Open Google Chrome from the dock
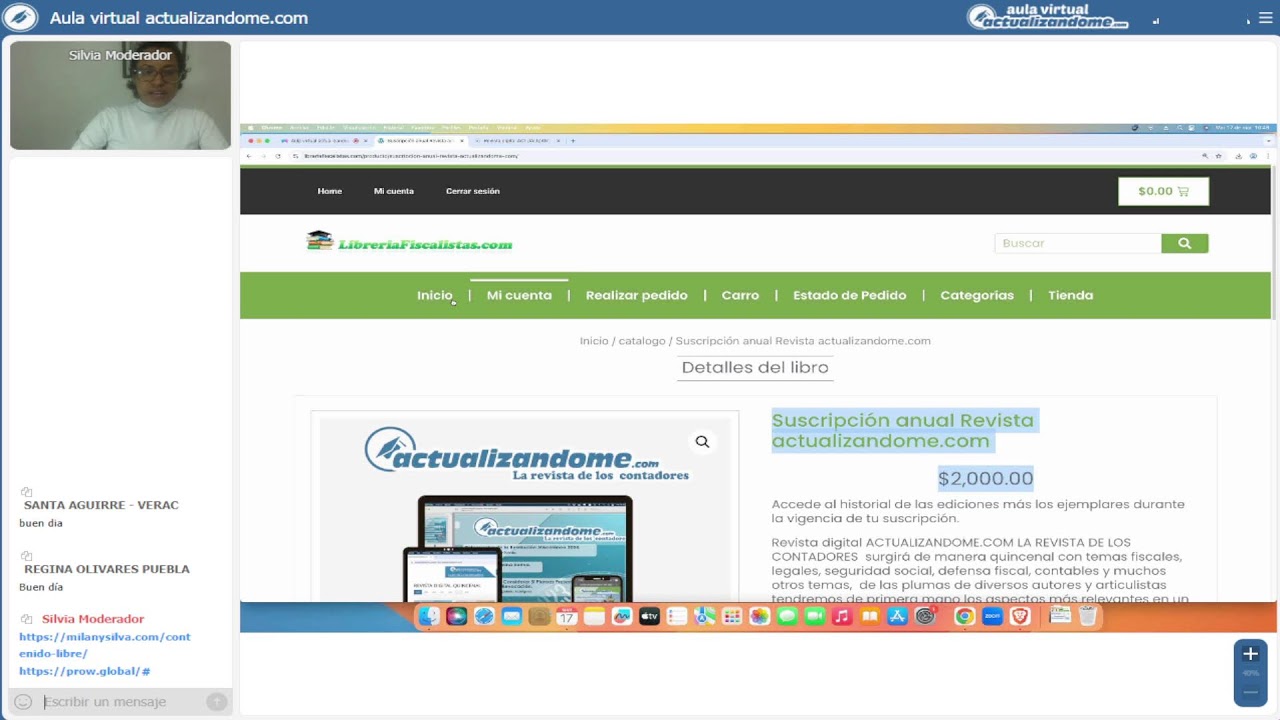Image resolution: width=1280 pixels, height=720 pixels. (x=964, y=616)
